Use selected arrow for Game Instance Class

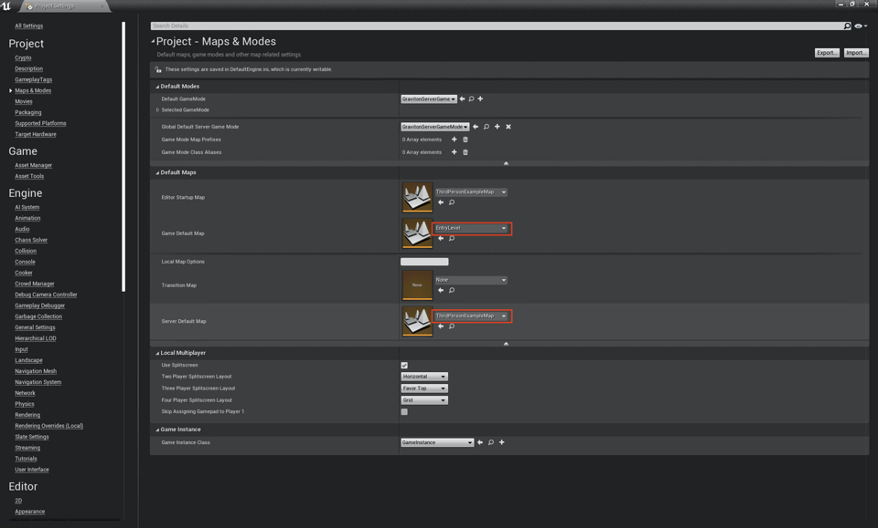click(480, 442)
